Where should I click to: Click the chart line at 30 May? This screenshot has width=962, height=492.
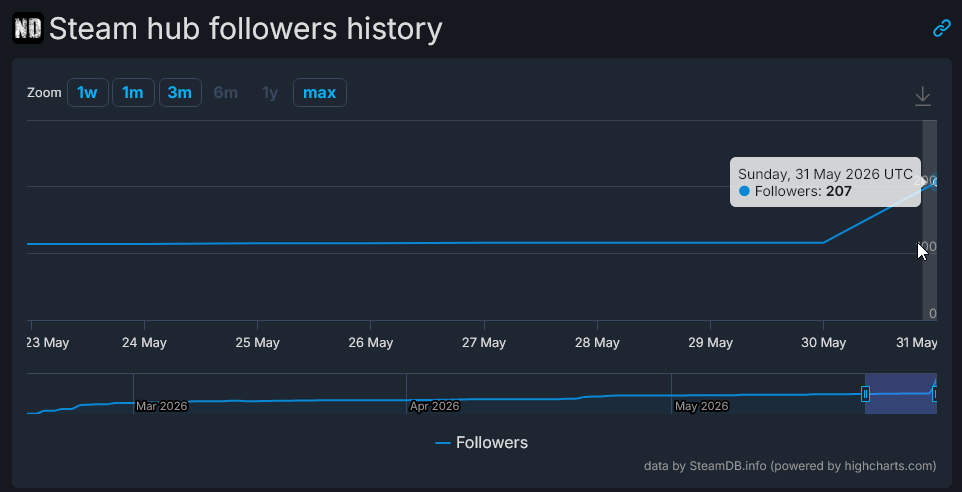click(823, 242)
